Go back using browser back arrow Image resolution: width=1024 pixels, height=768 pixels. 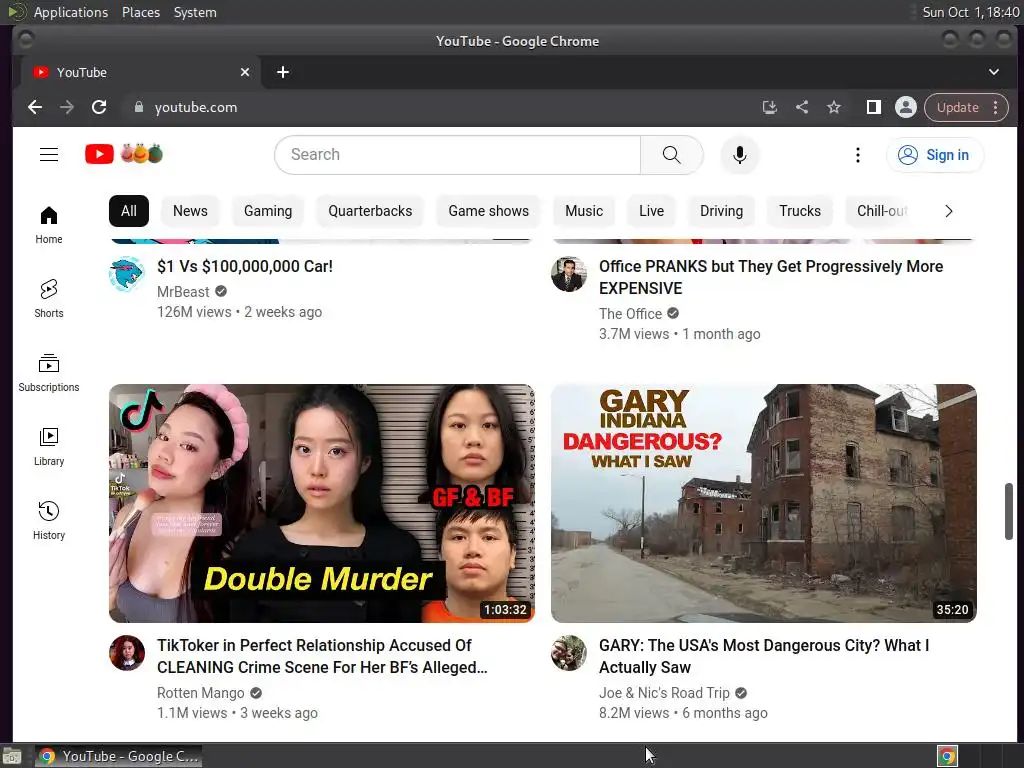tap(35, 107)
